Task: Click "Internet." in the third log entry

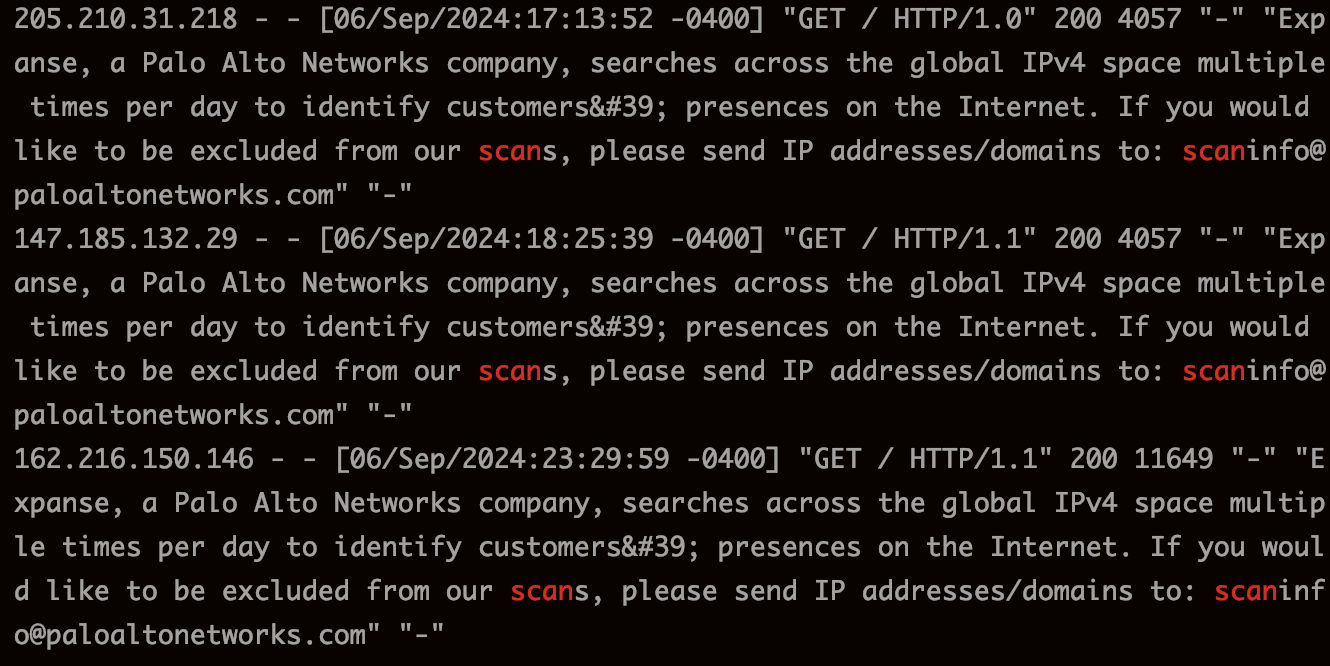Action: [x=1062, y=547]
